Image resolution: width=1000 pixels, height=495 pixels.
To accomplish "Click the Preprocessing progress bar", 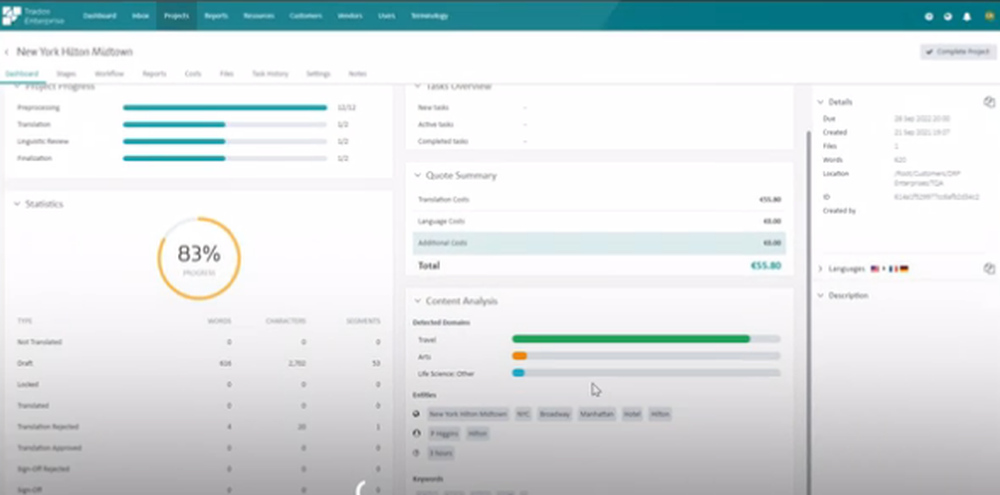I will (x=224, y=108).
